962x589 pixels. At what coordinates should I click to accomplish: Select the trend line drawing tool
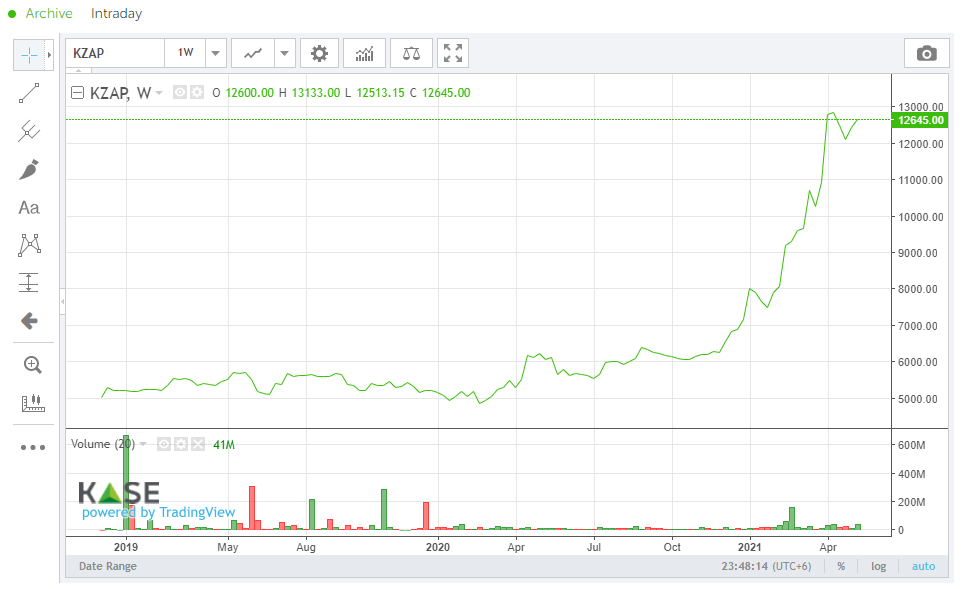pyautogui.click(x=29, y=92)
